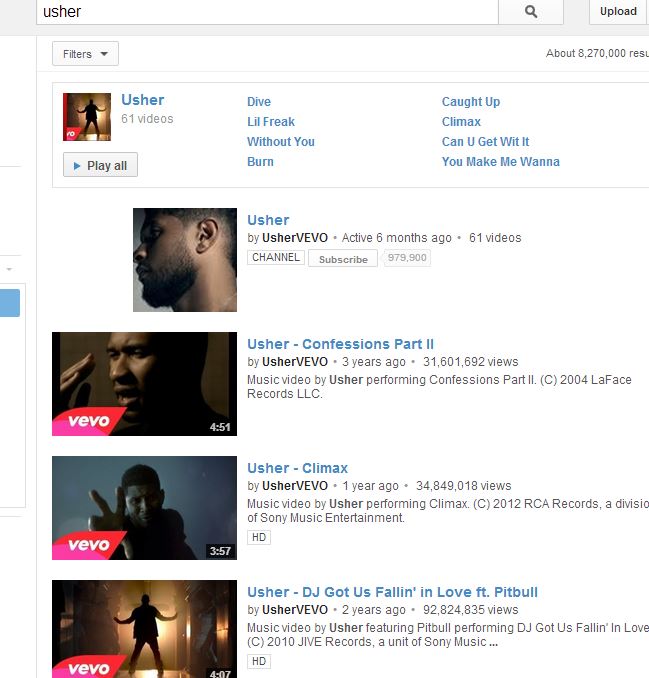
Task: Open the song link You Make Me Wanna
Action: pyautogui.click(x=501, y=162)
